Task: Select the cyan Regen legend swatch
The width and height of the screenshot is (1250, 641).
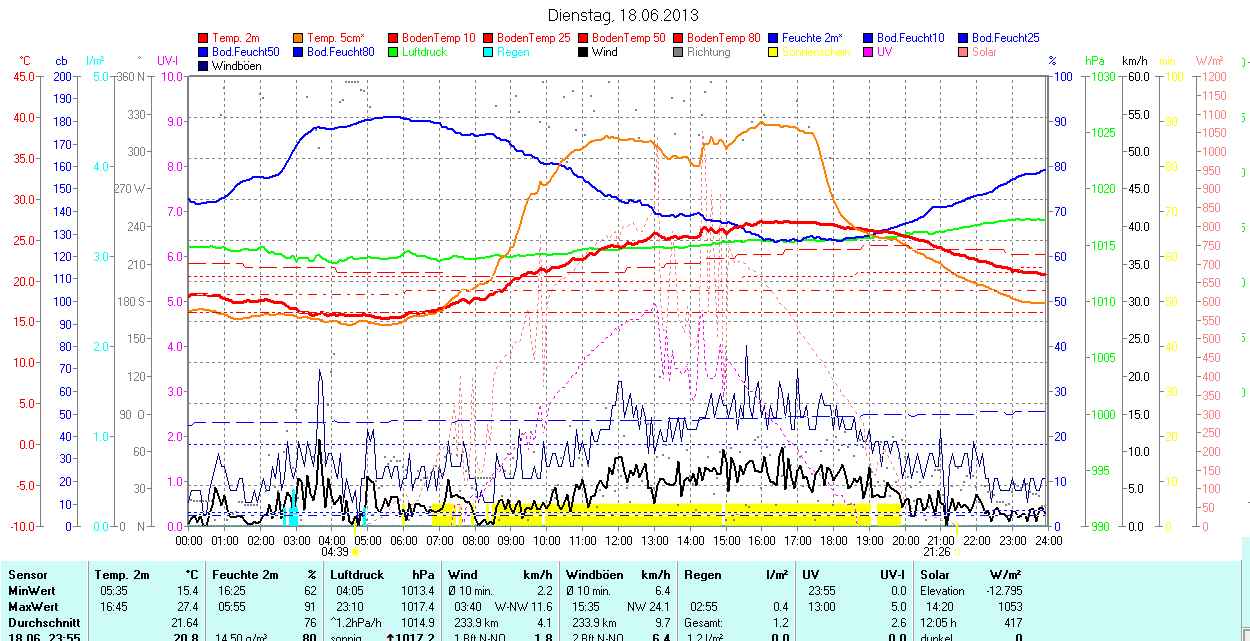Action: click(488, 52)
